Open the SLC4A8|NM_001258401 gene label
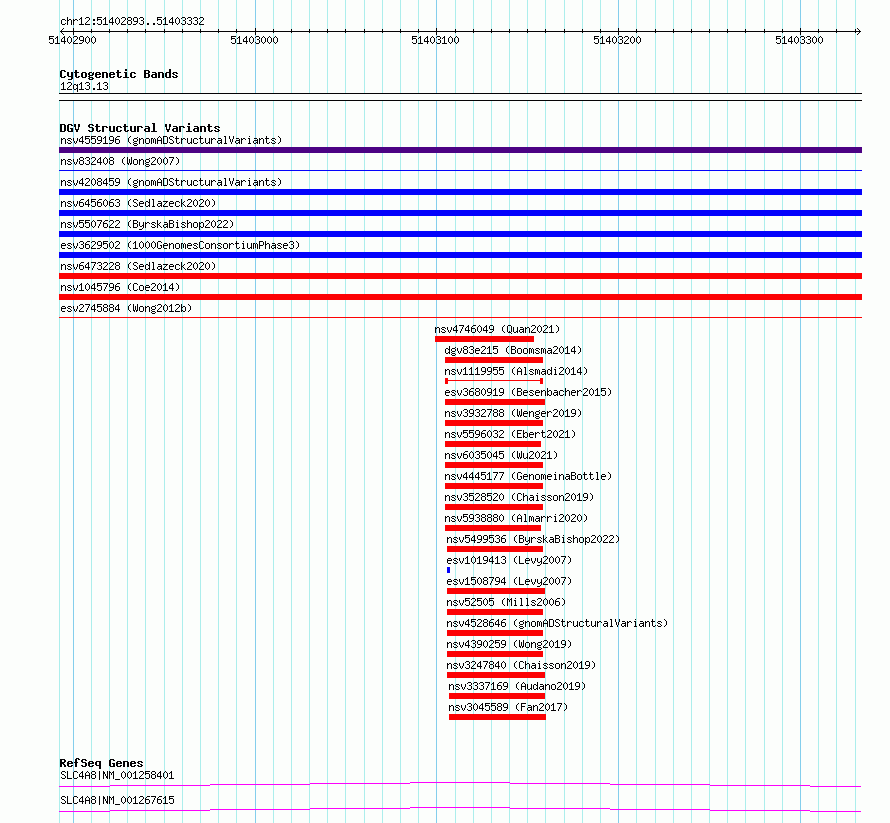This screenshot has height=823, width=890. (x=117, y=775)
